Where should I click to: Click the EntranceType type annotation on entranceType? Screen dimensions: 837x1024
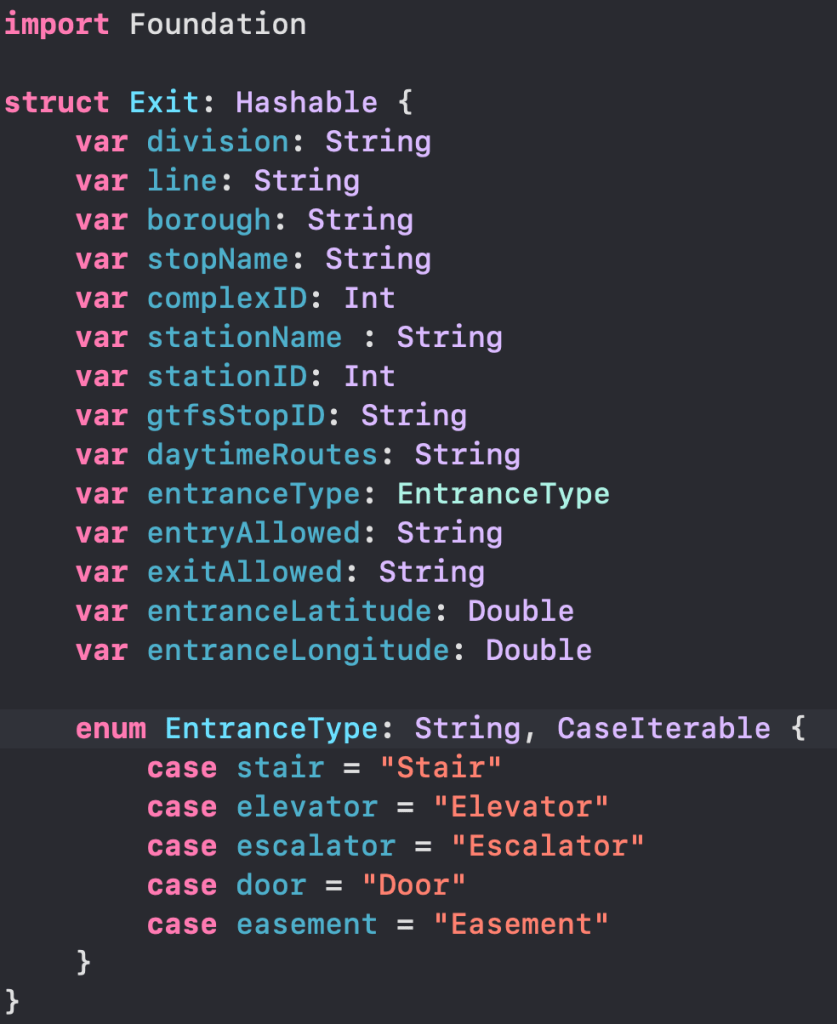tap(503, 494)
